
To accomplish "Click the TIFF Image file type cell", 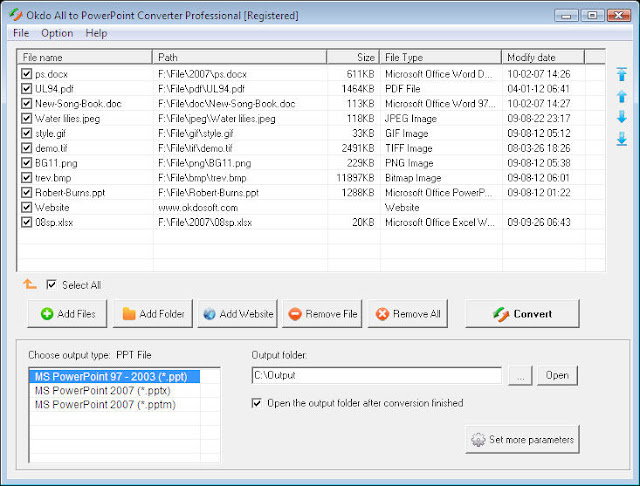I will (x=409, y=148).
